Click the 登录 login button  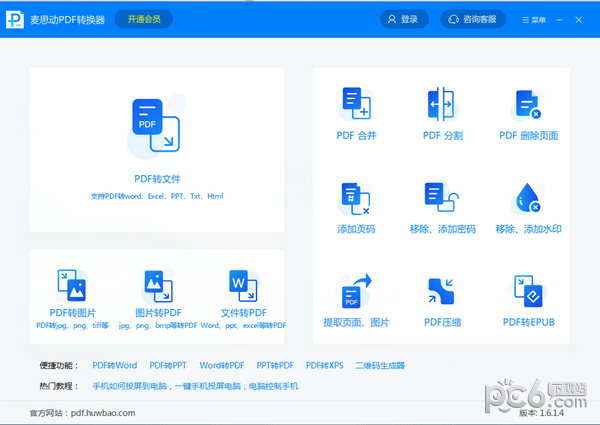[404, 19]
